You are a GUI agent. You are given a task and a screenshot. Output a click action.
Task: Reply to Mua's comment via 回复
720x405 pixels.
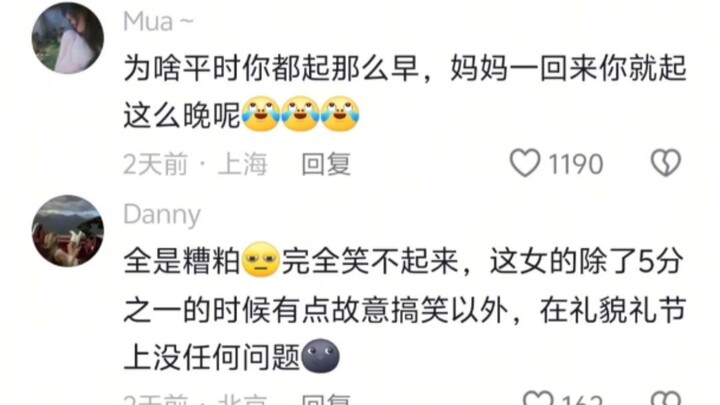(x=326, y=164)
